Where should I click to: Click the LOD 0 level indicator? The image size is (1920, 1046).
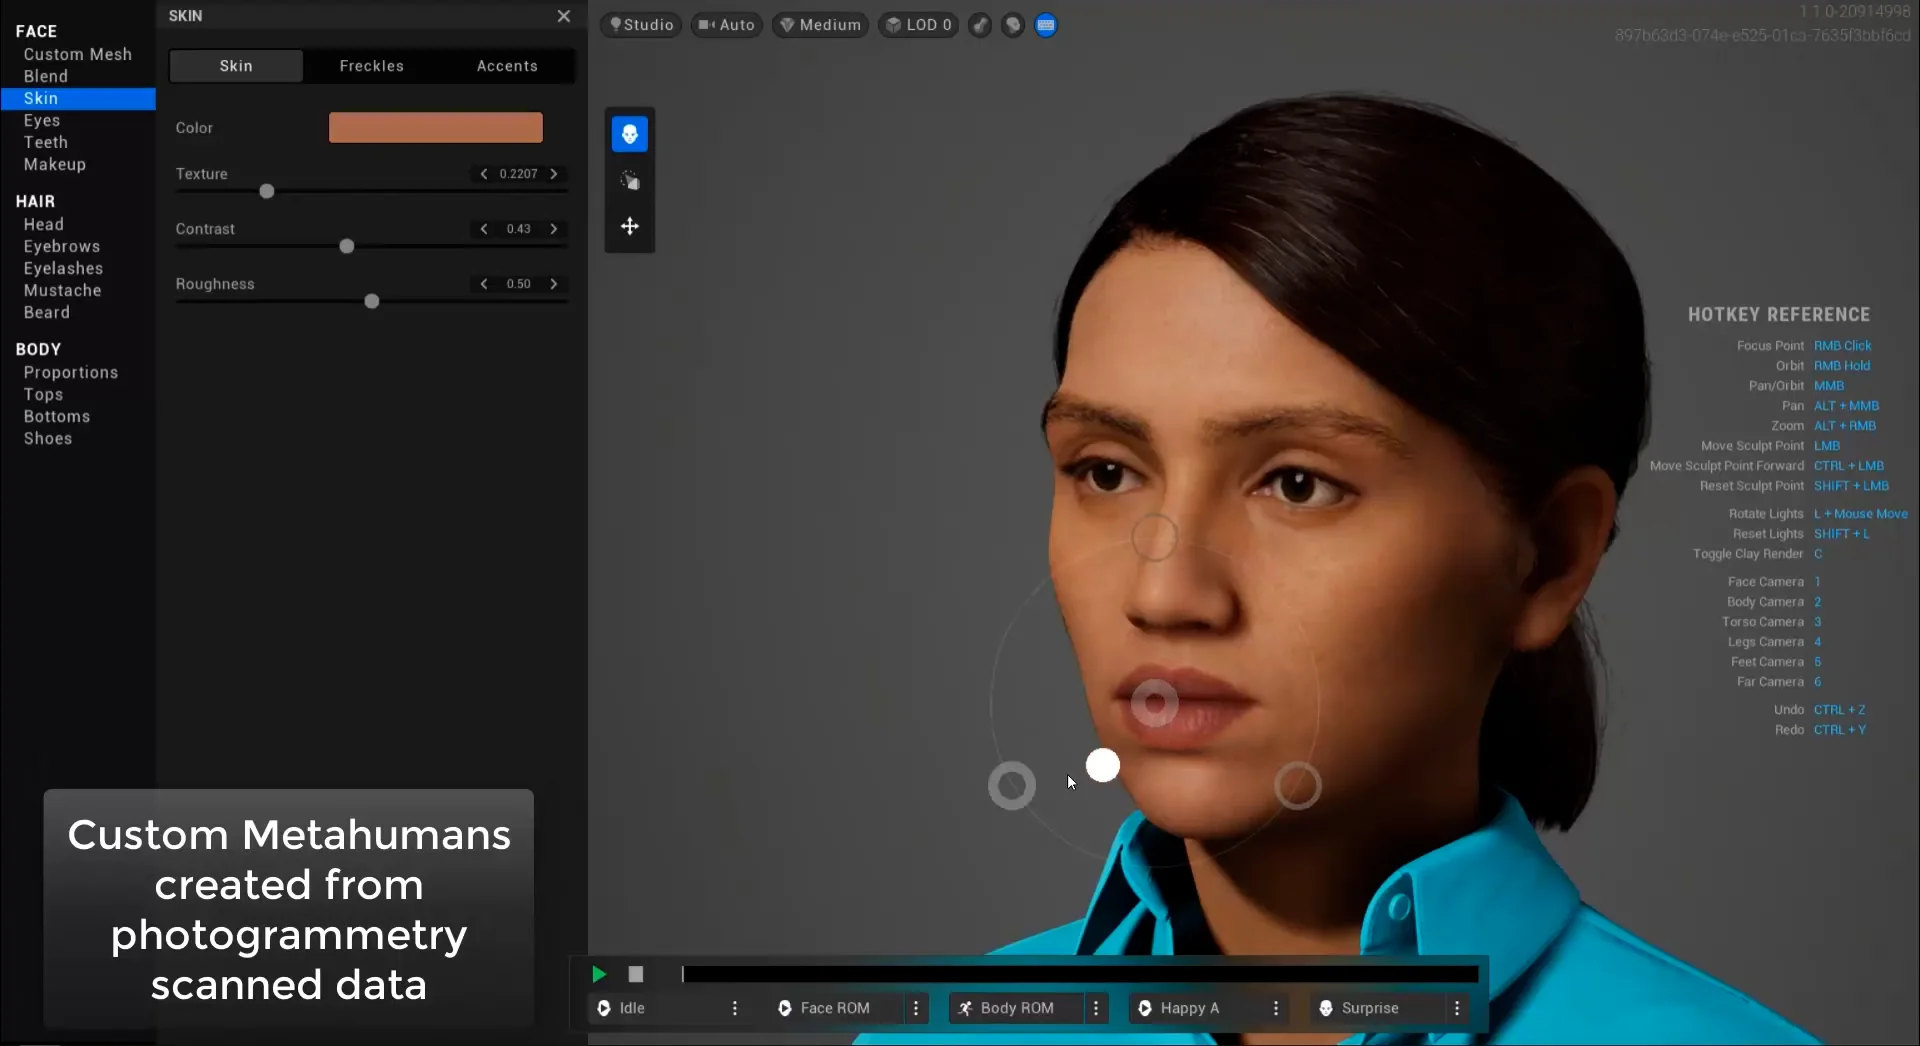[918, 25]
